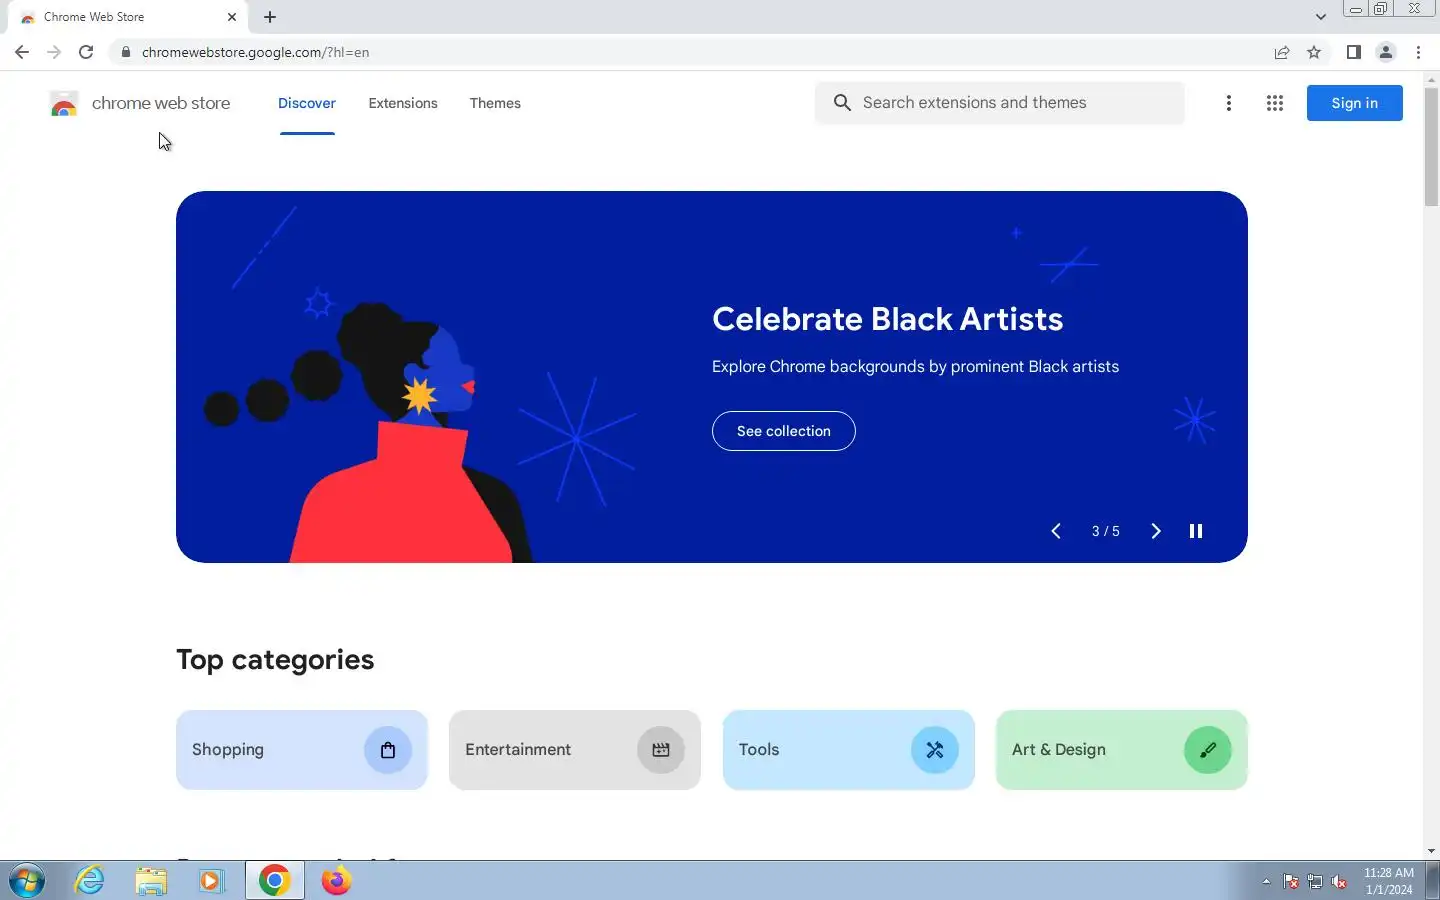
Task: Pause the banner carousel
Action: 1196,531
